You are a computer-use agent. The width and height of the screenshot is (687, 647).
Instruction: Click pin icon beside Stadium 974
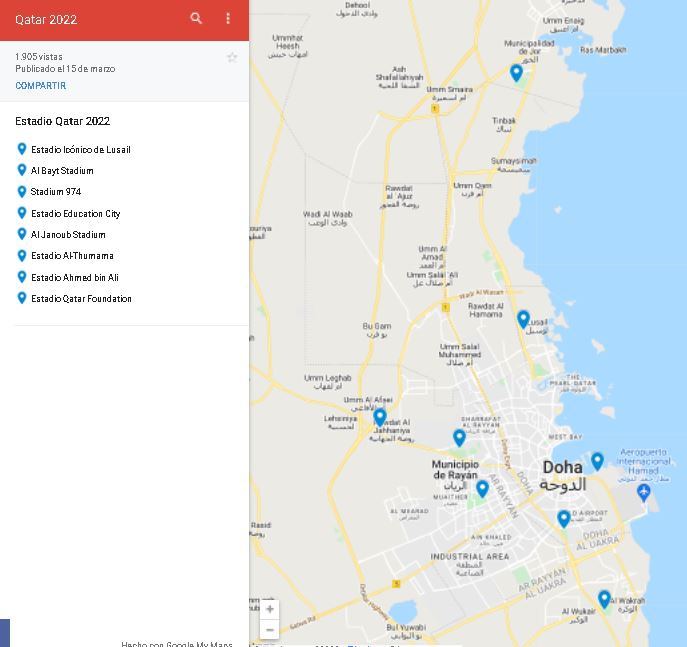coord(21,191)
